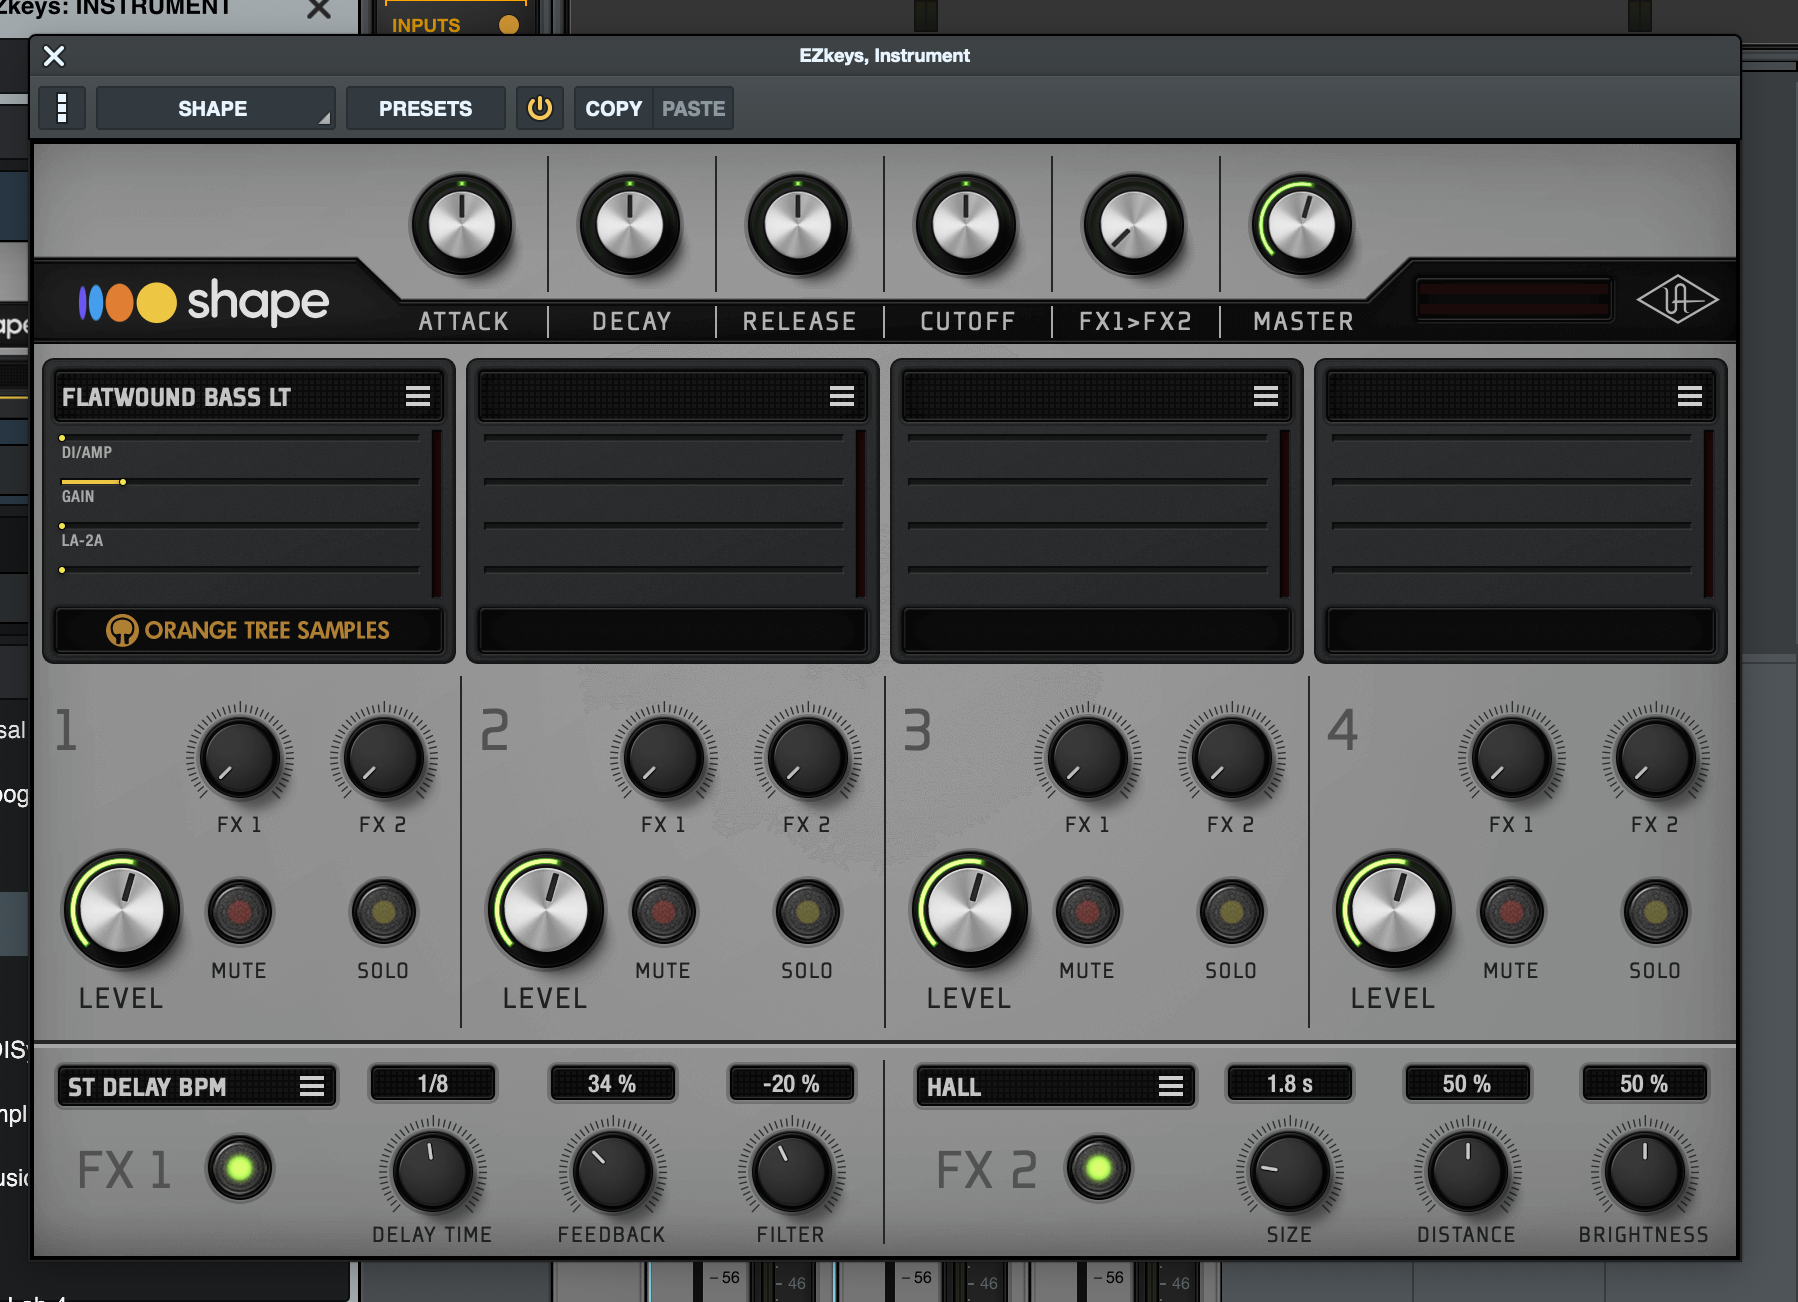Image resolution: width=1798 pixels, height=1302 pixels.
Task: Click the RELEASE knob
Action: [x=798, y=224]
